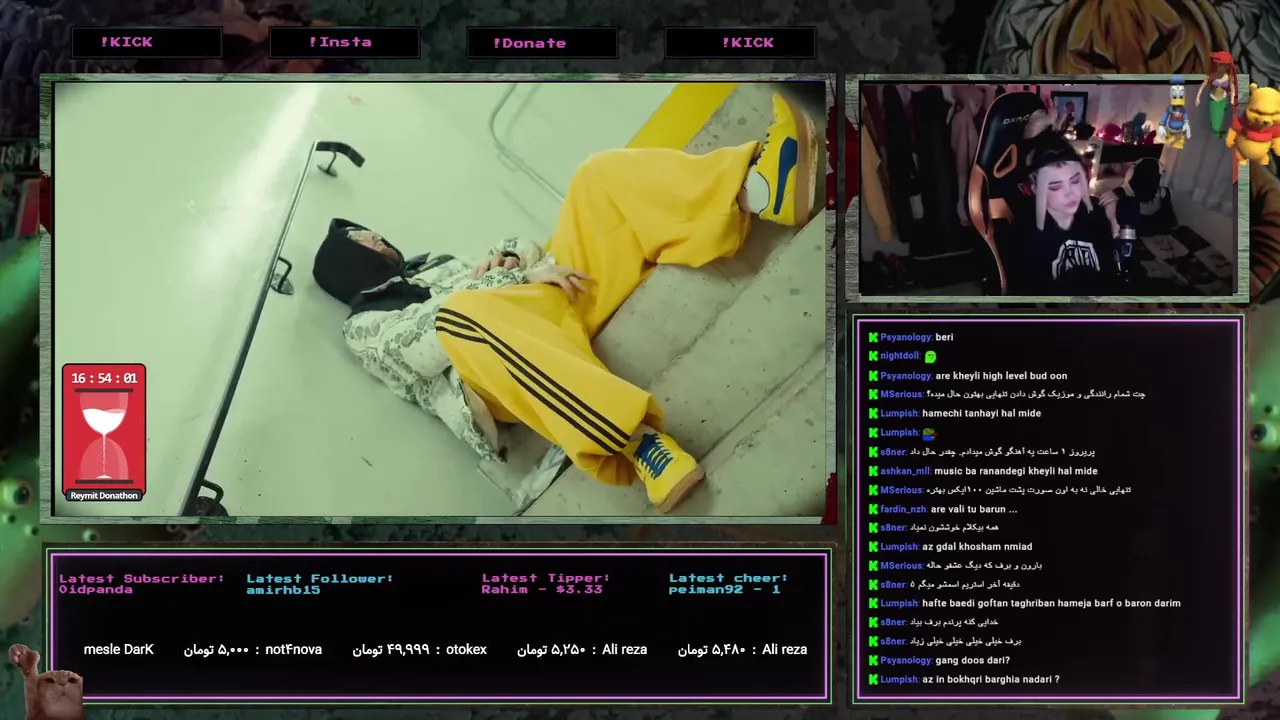Click latest tipper 'Rahim - $3.33'
Viewport: 1280px width, 720px height.
[542, 590]
